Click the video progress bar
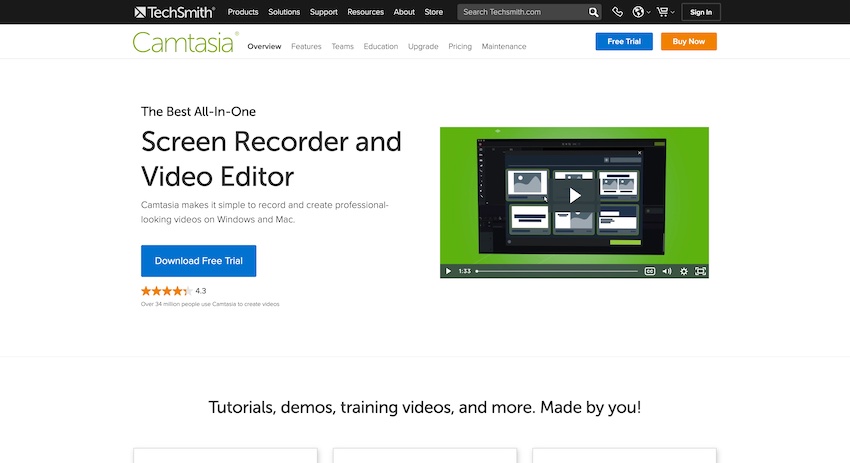The width and height of the screenshot is (850, 463). (557, 271)
